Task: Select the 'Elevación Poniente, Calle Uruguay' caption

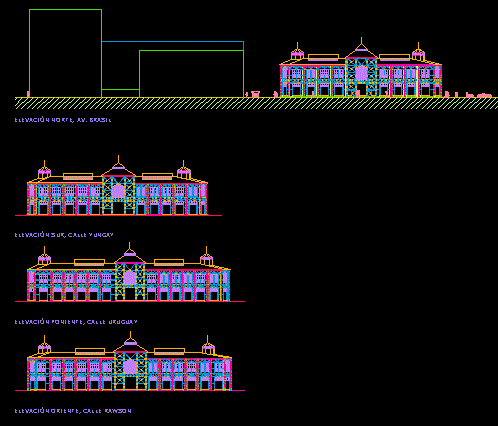Action: tap(76, 322)
